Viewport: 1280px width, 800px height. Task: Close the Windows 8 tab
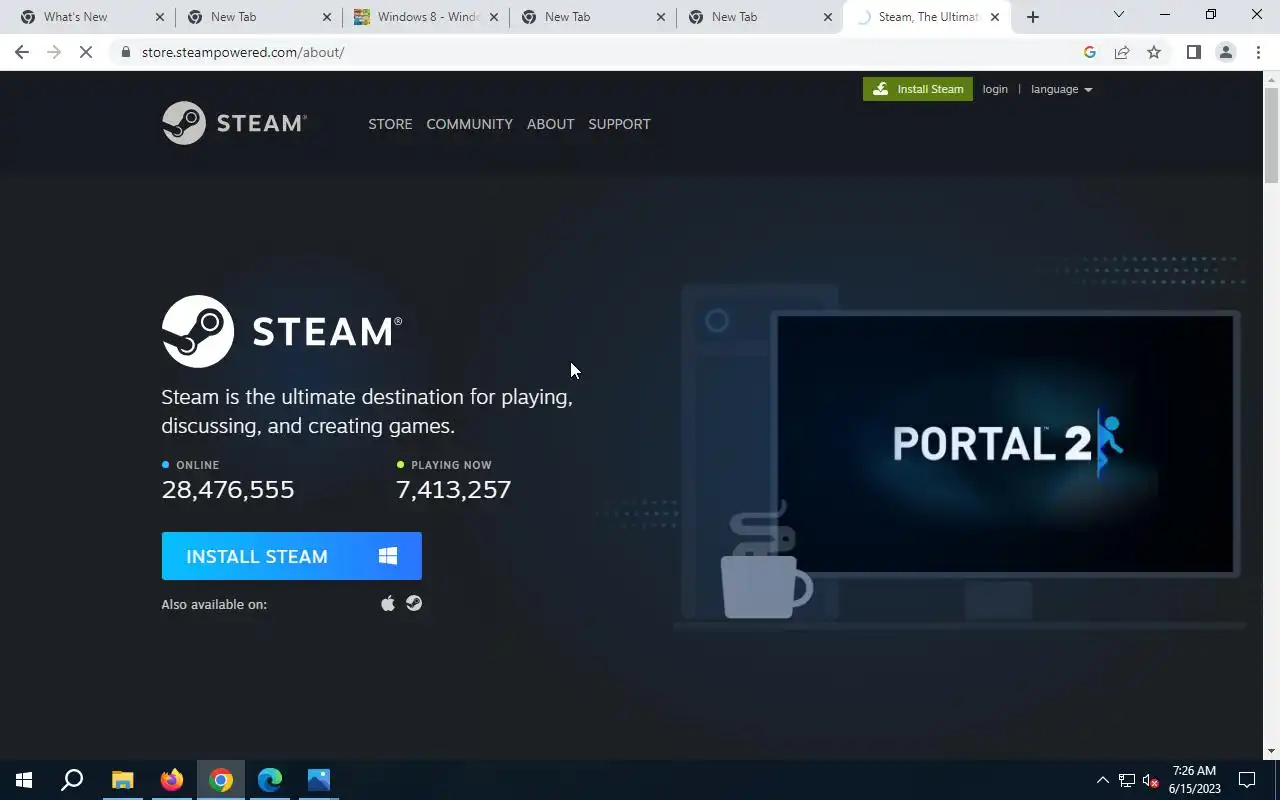point(493,17)
